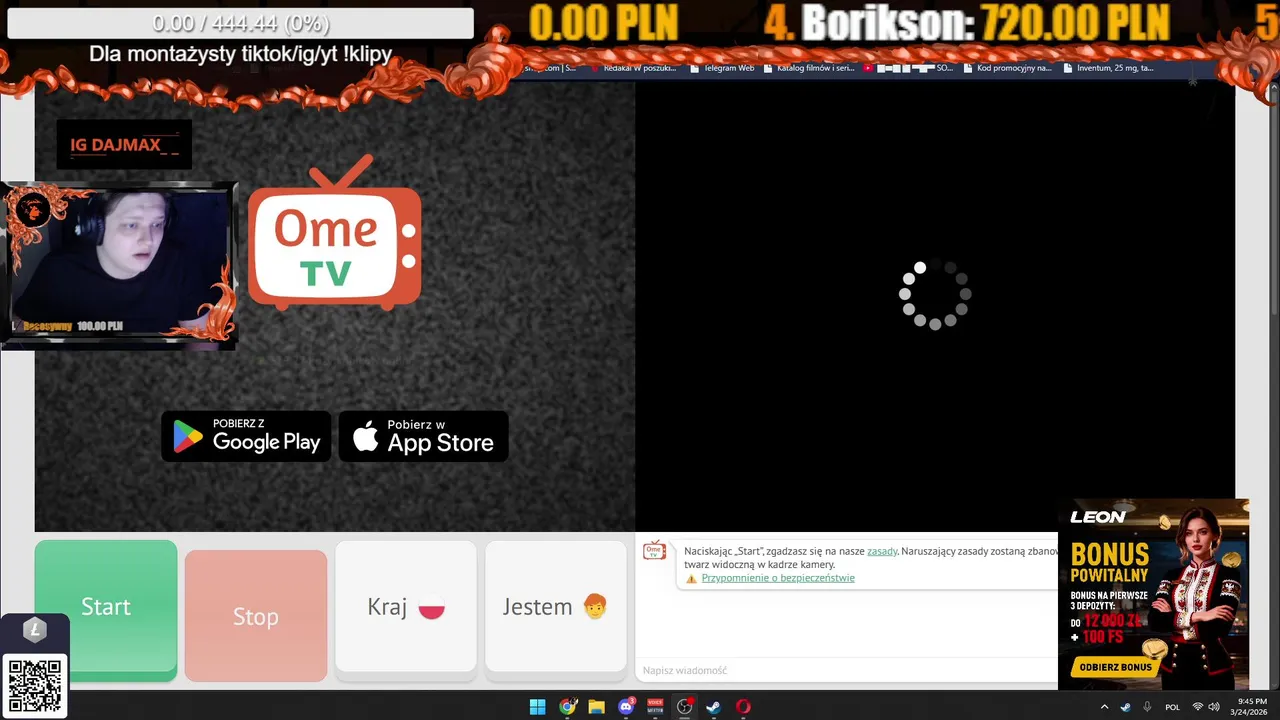Click the LEON logo on the ad
Viewport: 1280px width, 720px height.
[1098, 517]
